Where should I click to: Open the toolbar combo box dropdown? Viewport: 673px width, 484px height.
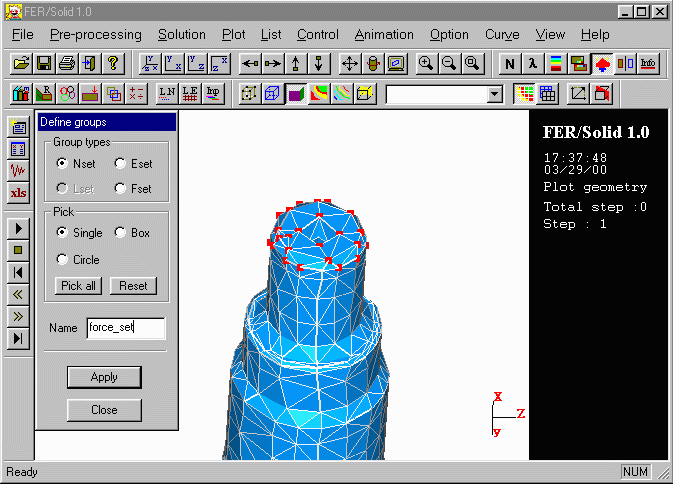[x=494, y=94]
